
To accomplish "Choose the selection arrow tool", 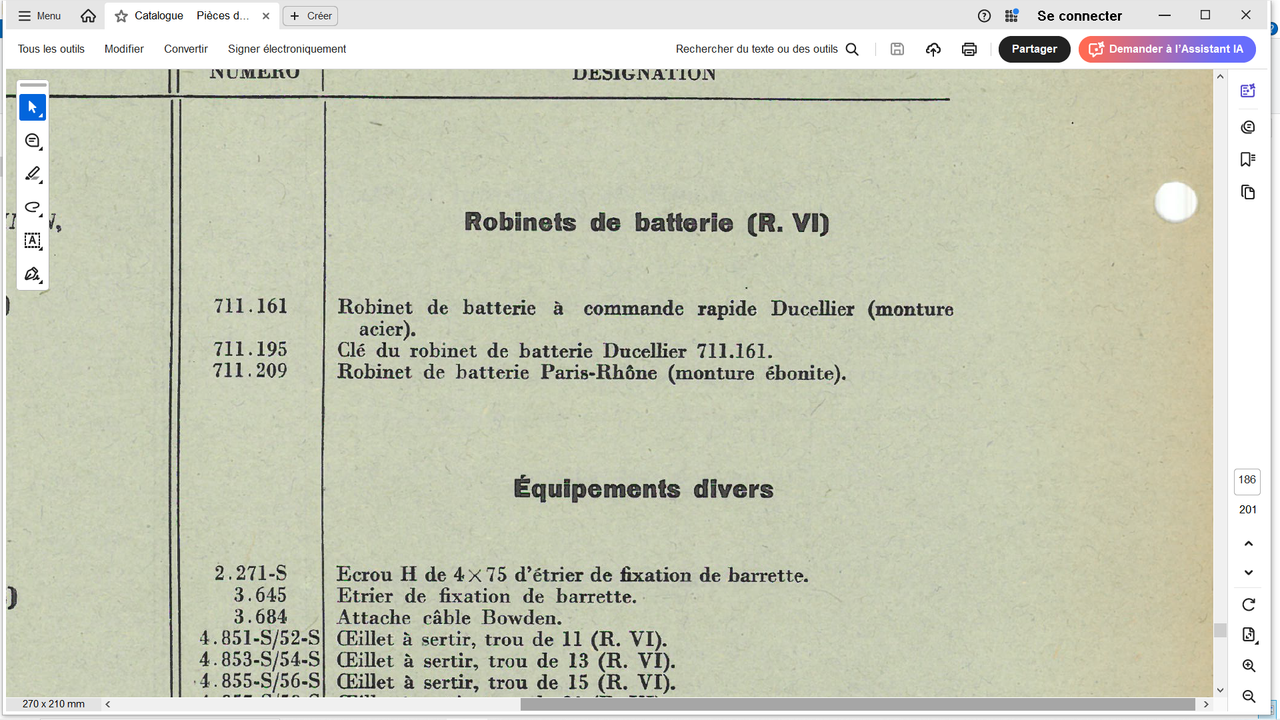I will [33, 107].
